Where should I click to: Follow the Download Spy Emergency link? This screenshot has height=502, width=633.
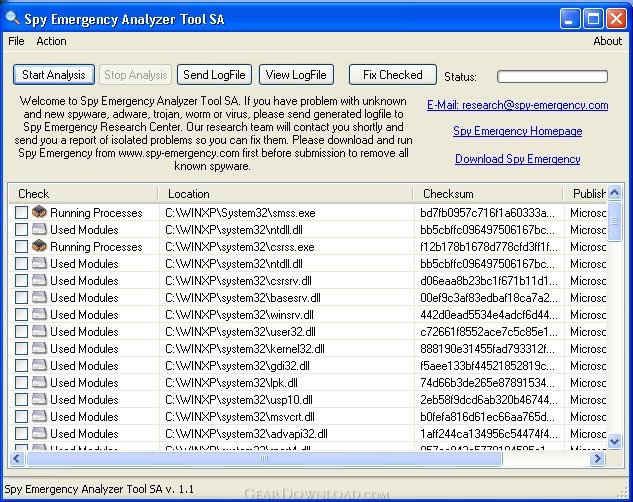tap(518, 159)
